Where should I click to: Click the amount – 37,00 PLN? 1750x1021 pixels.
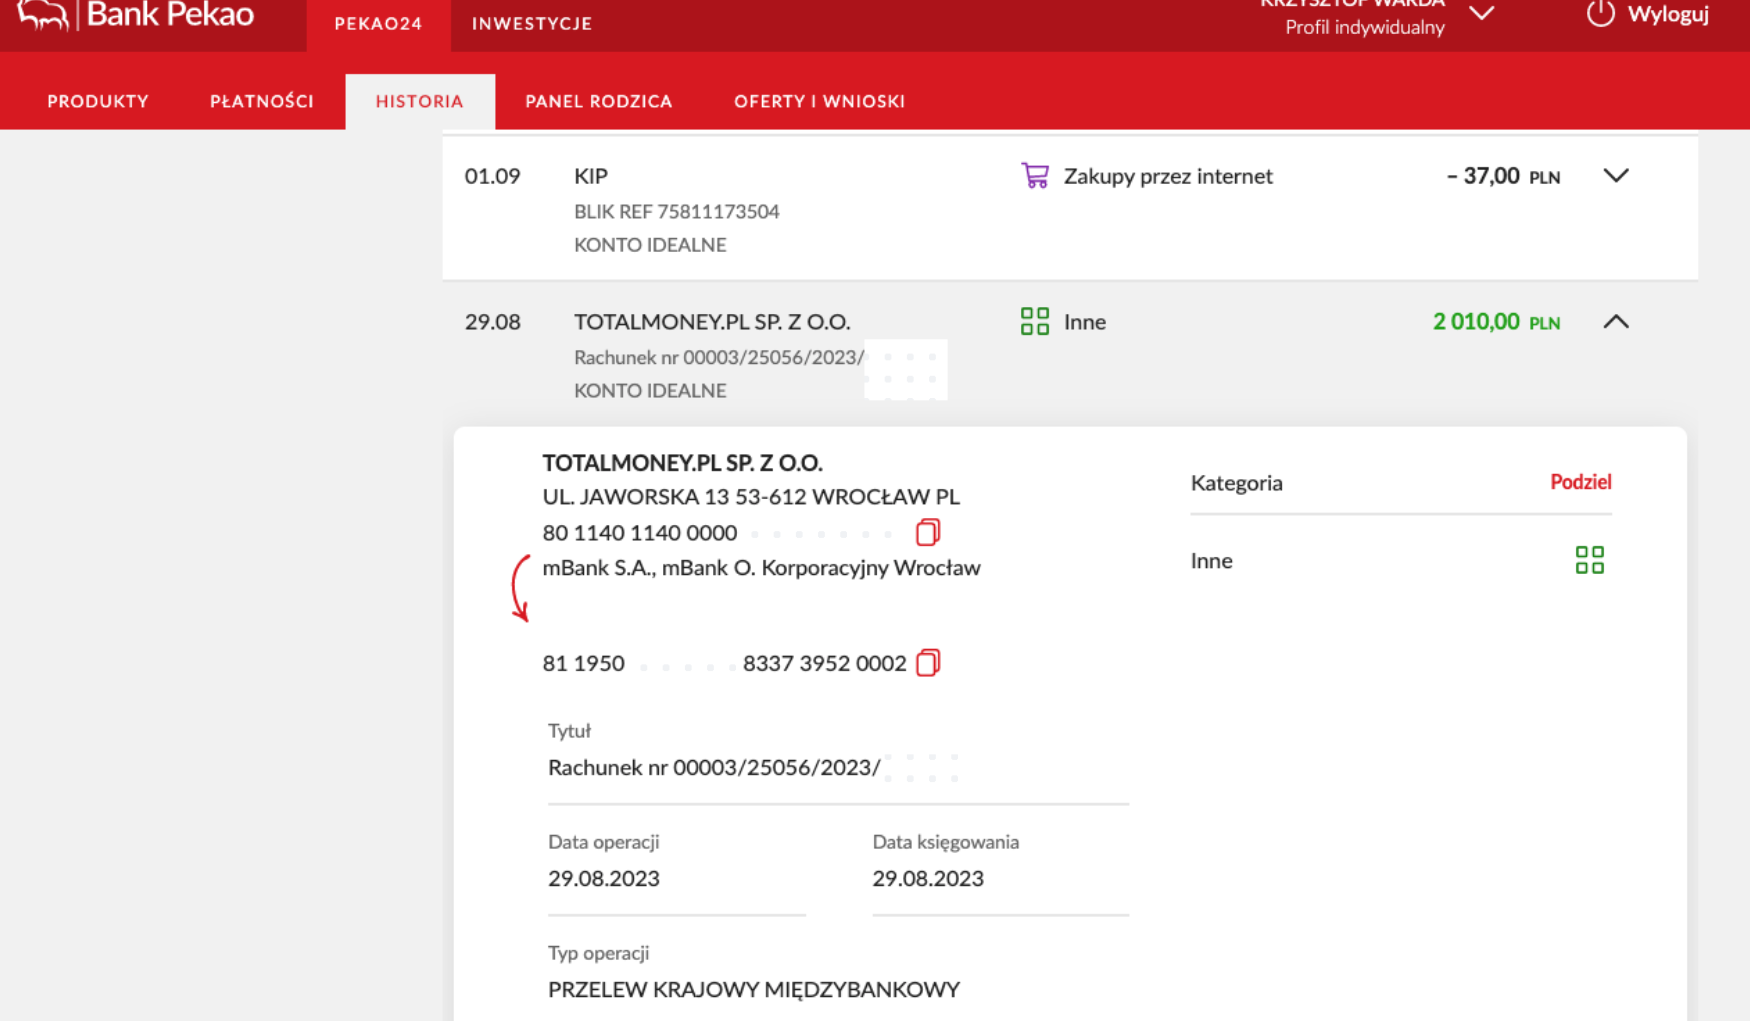(x=1503, y=176)
